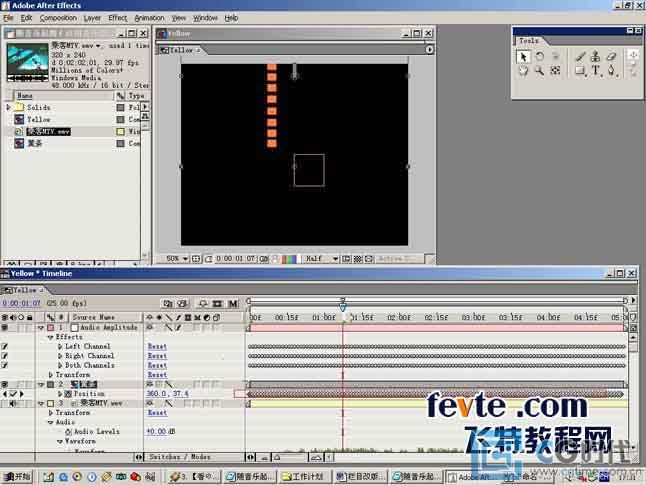Toggle the Audio Levels stopwatch
646x485 pixels.
coord(68,431)
